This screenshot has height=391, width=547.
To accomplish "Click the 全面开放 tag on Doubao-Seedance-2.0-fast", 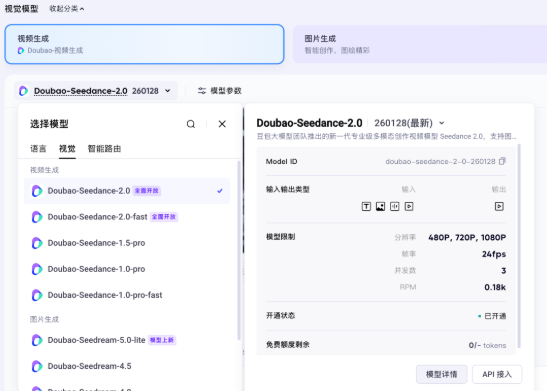I will (x=164, y=217).
